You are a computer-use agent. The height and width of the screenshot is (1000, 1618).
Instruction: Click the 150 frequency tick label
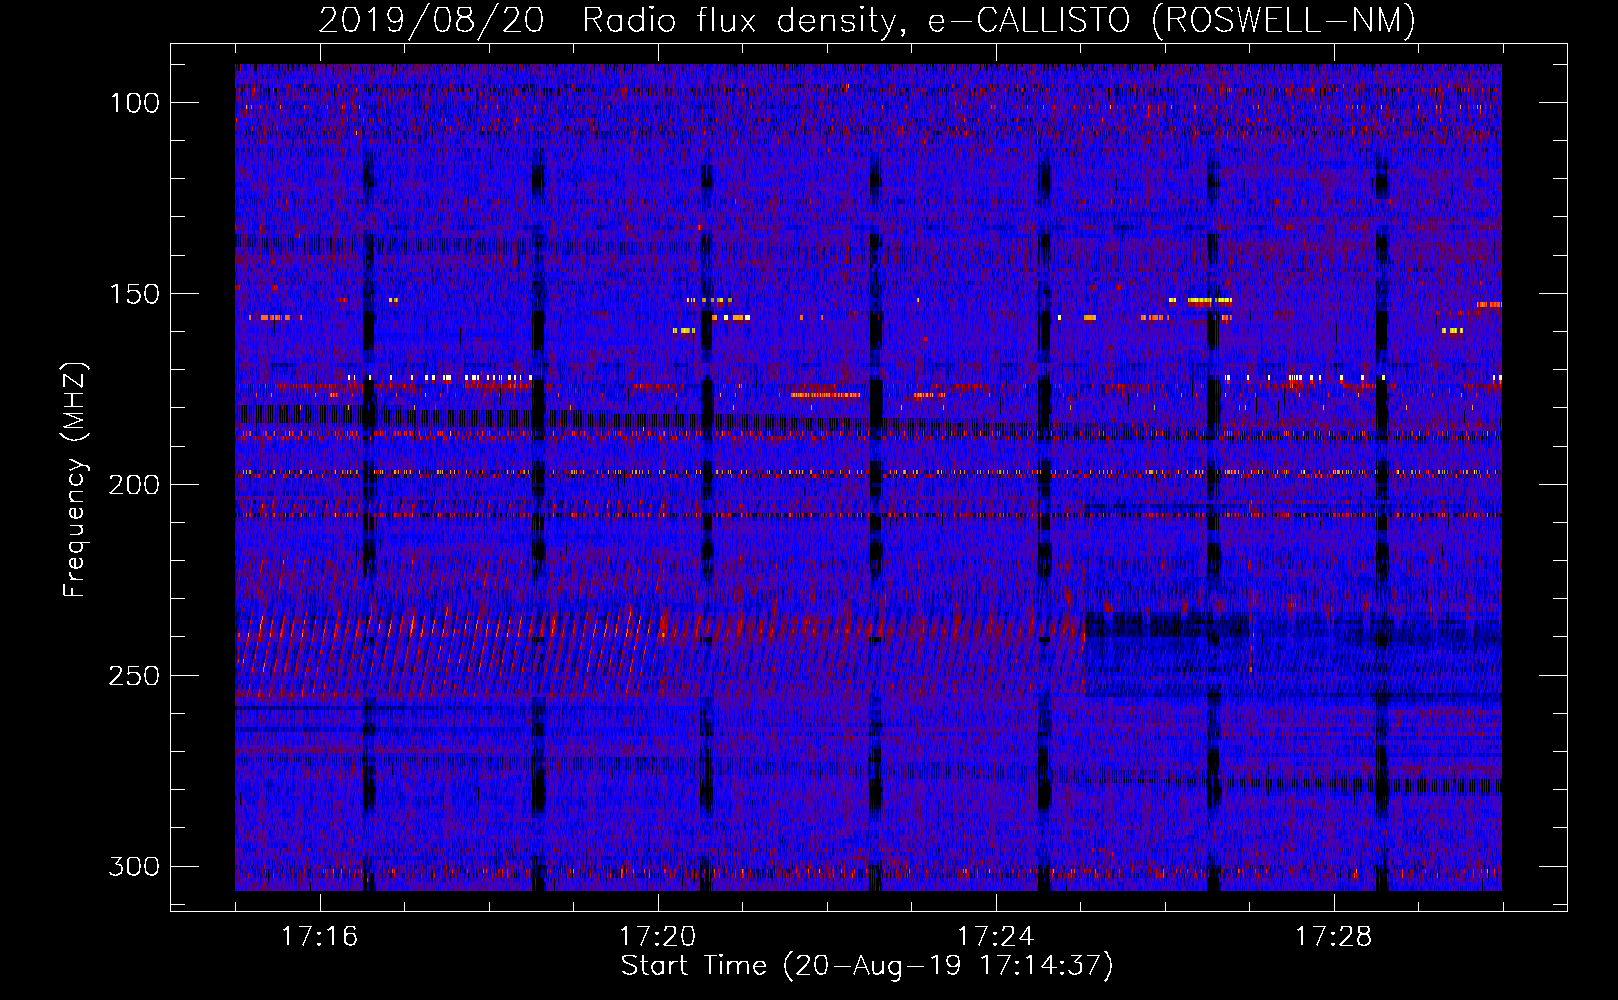tap(135, 294)
